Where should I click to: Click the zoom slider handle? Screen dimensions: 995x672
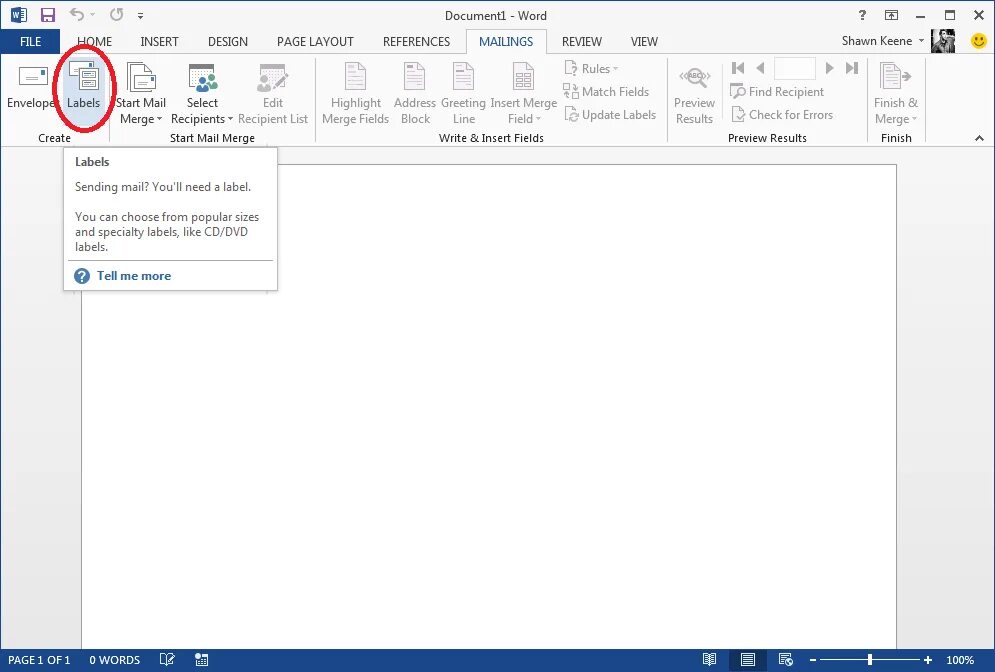(x=870, y=661)
